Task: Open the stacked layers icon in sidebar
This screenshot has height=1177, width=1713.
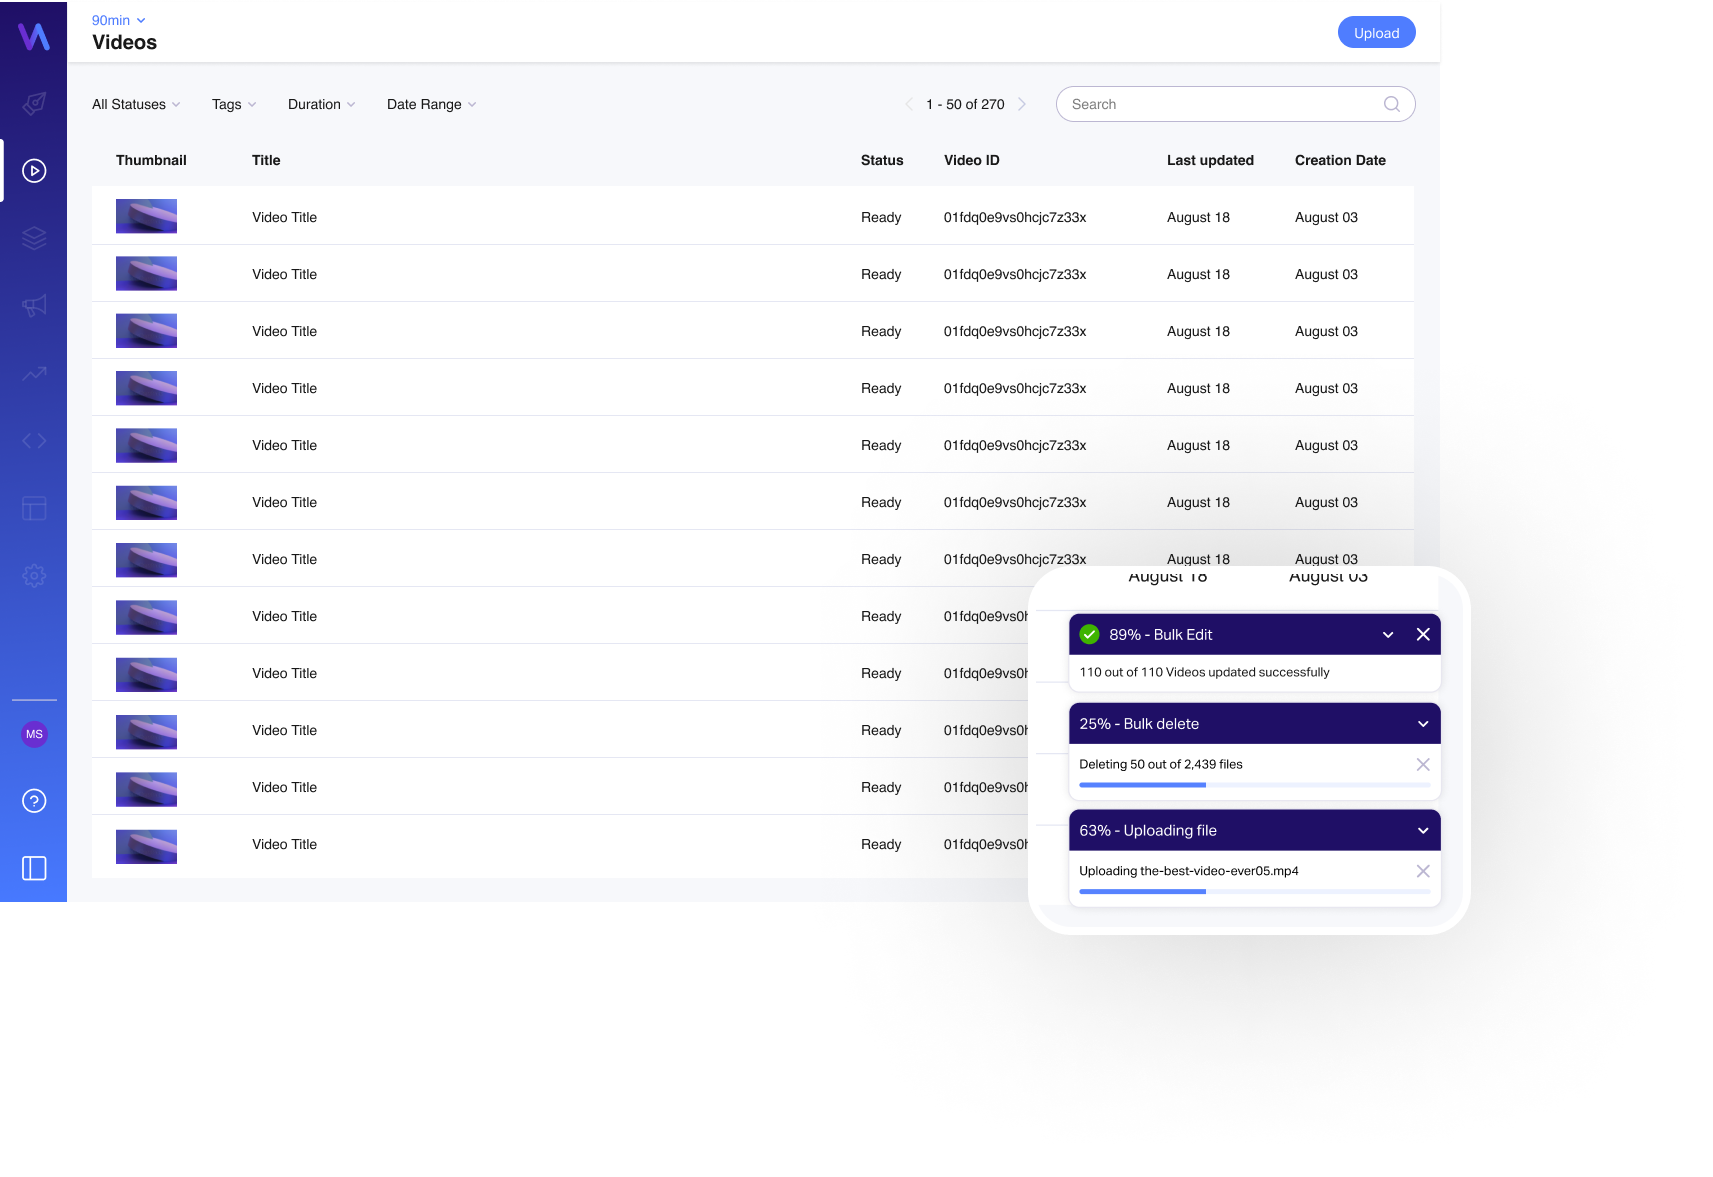Action: [34, 238]
